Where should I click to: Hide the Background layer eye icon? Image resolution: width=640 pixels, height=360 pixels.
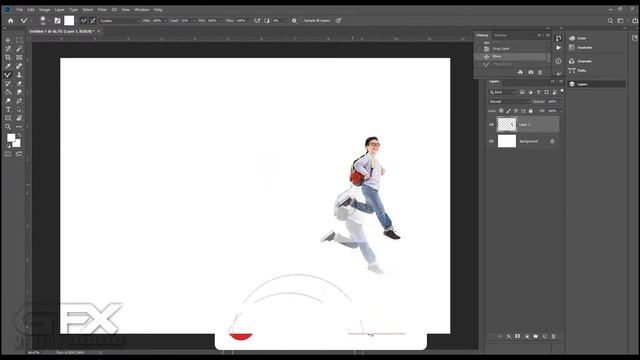(491, 141)
